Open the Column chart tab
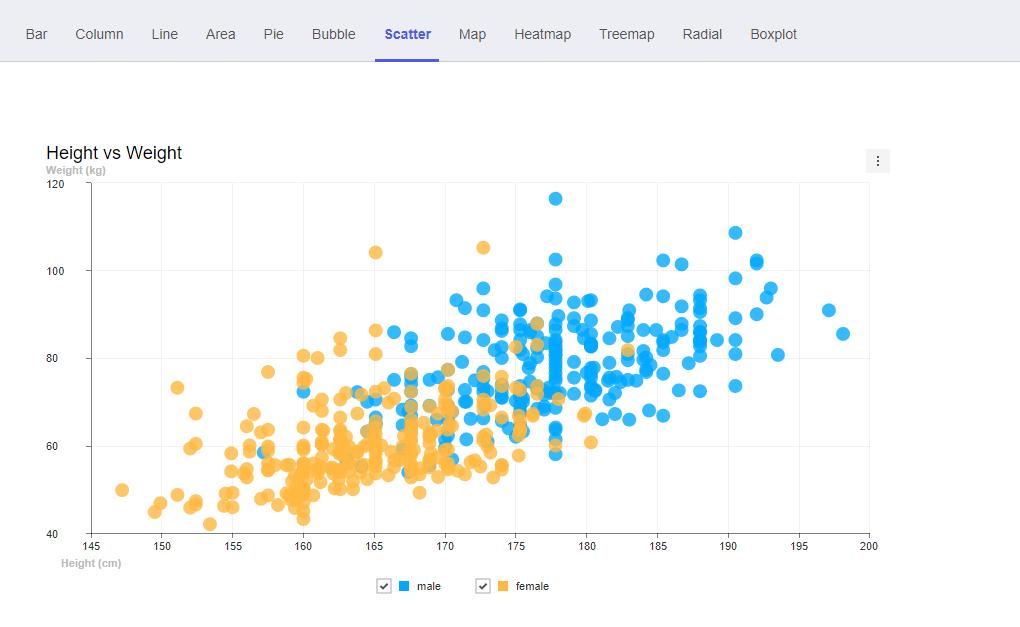This screenshot has width=1020, height=627. [99, 34]
